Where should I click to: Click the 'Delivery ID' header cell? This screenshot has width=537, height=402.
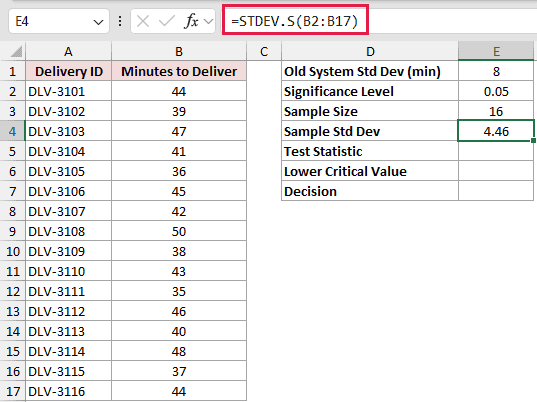(68, 72)
